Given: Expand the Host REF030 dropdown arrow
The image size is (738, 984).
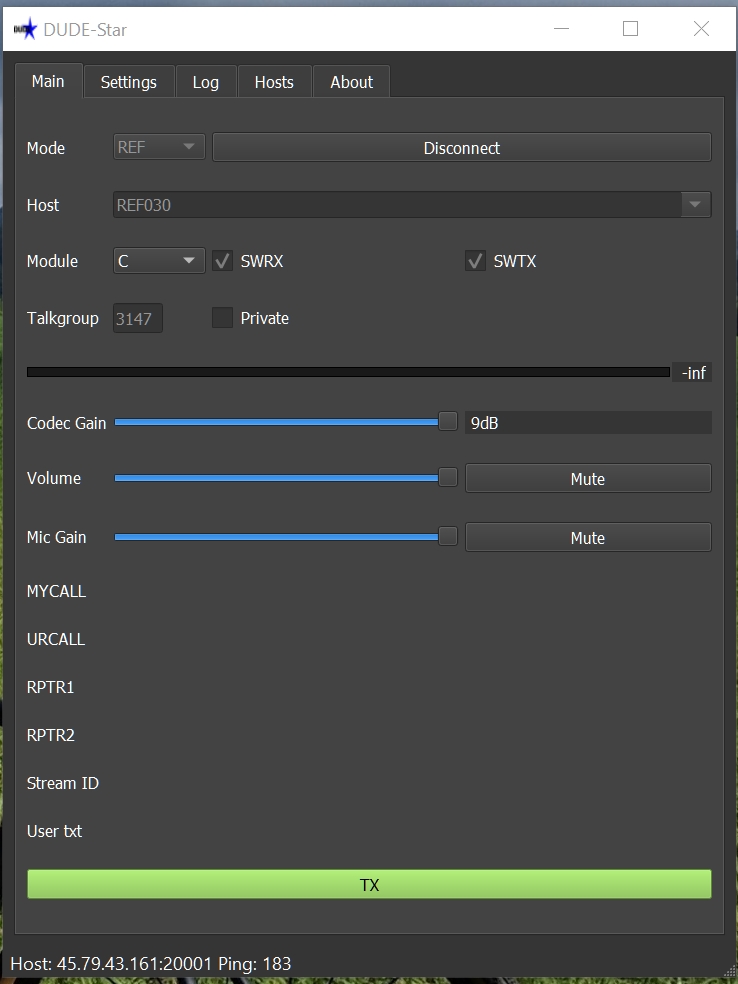Looking at the screenshot, I should click(695, 205).
